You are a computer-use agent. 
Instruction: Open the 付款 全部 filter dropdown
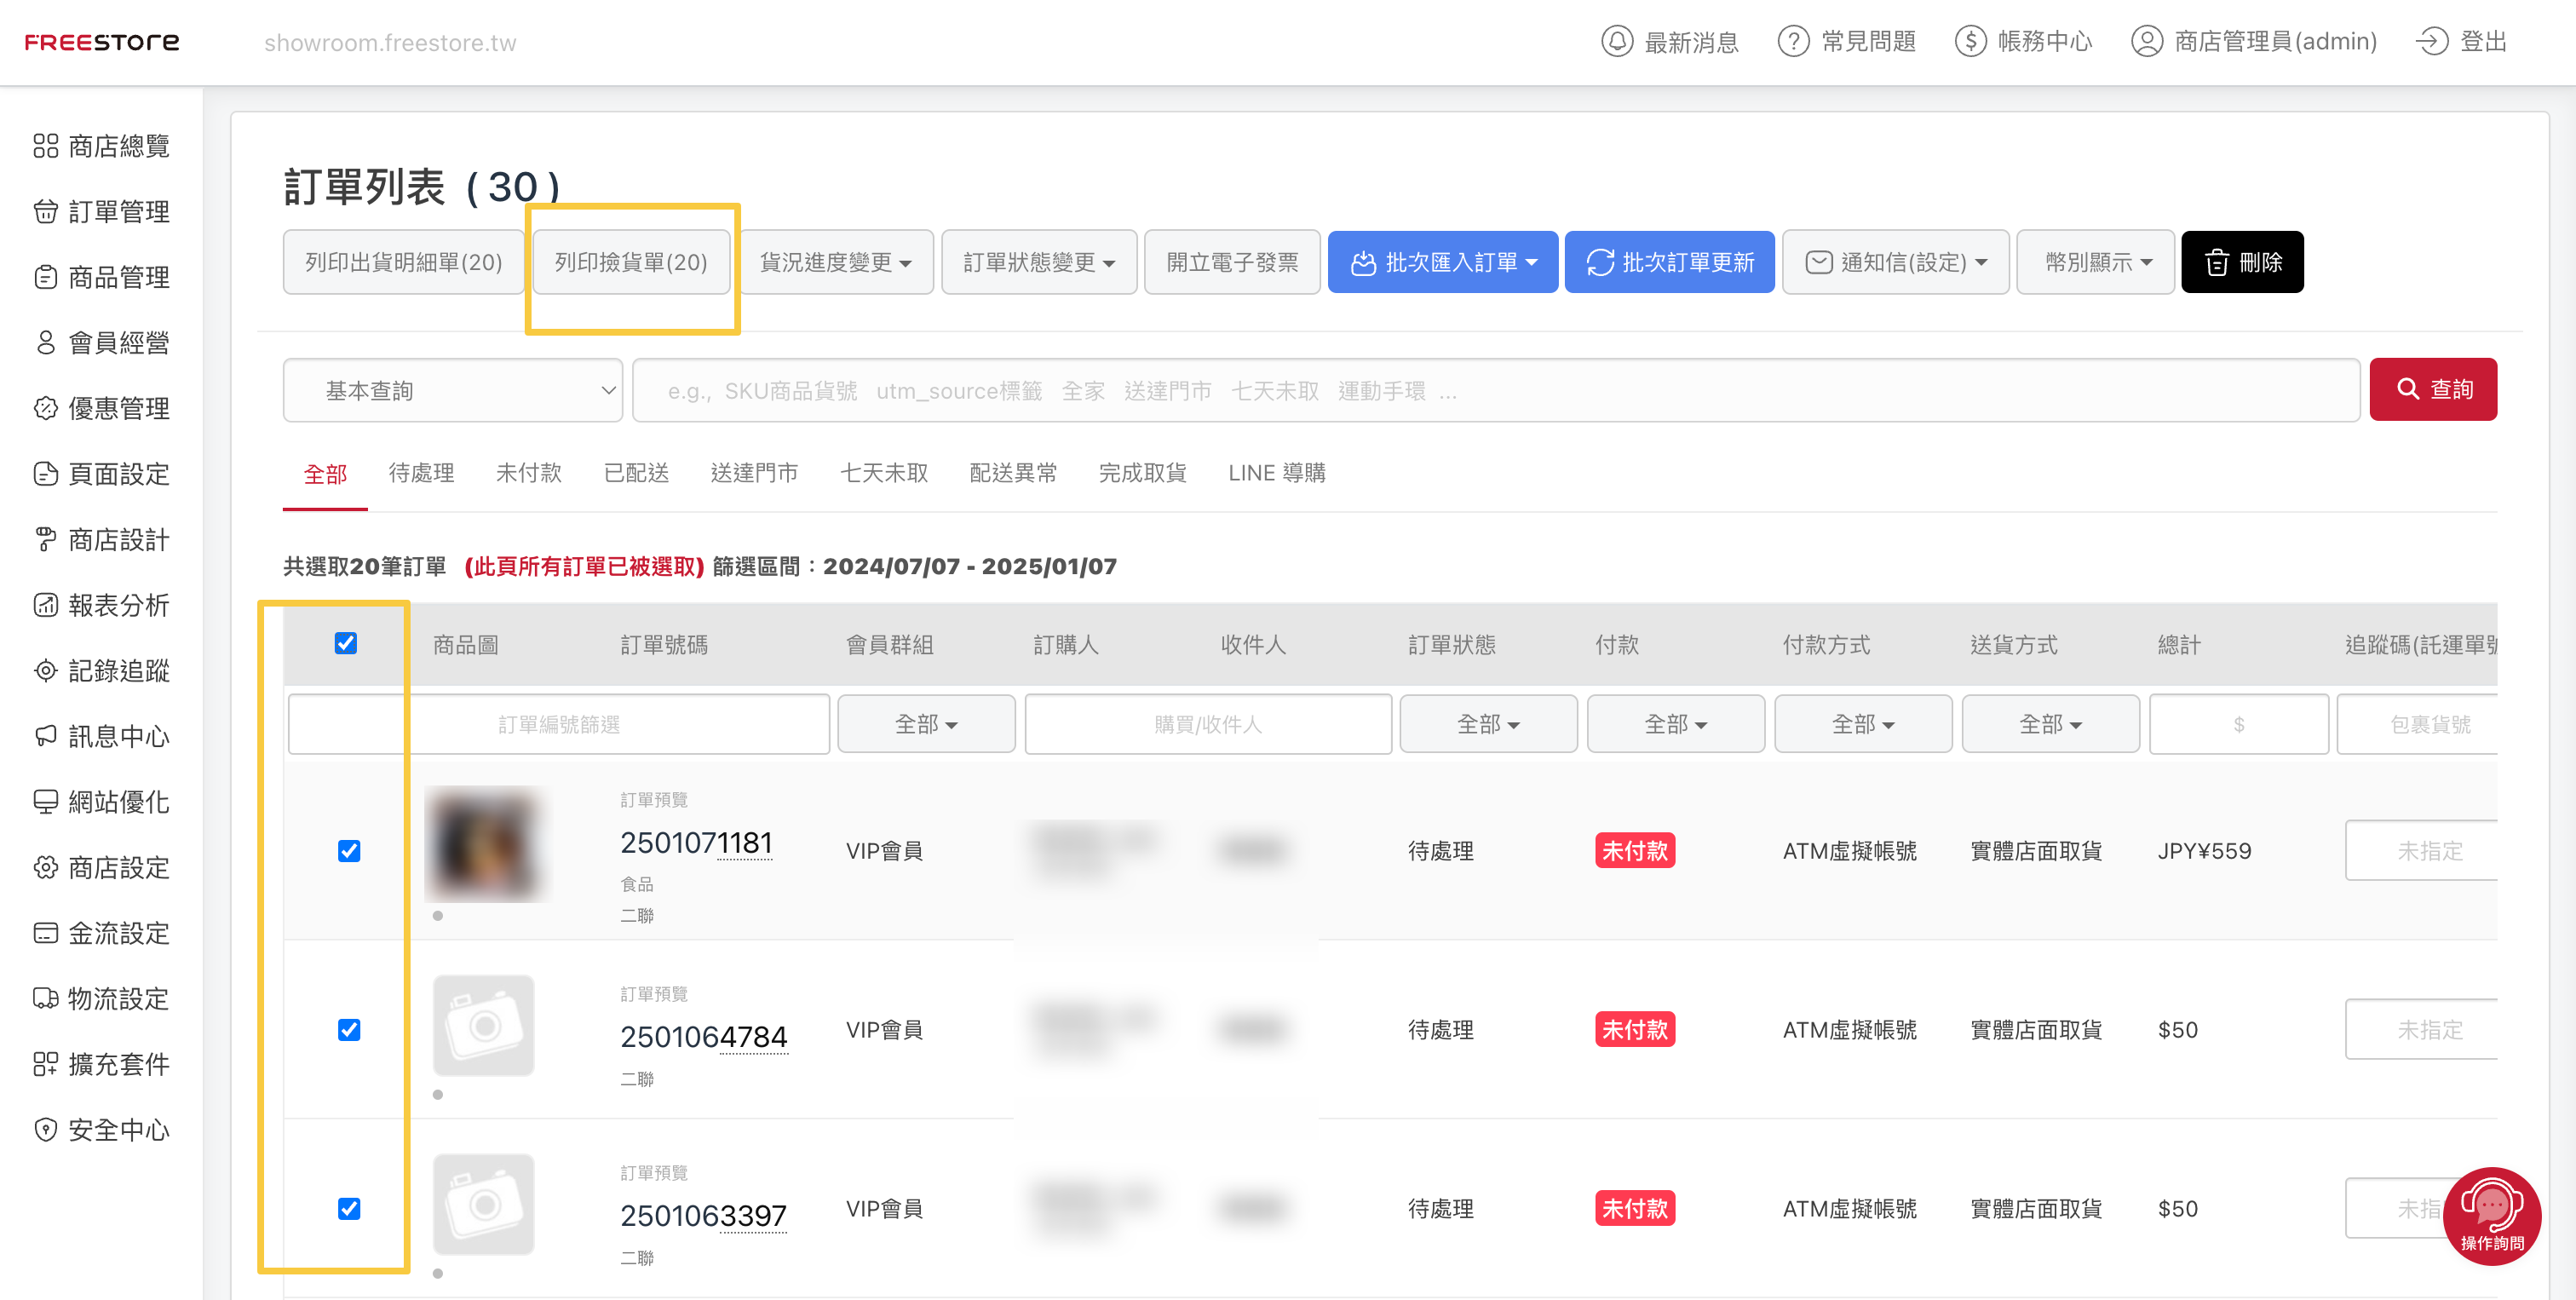coord(1675,724)
